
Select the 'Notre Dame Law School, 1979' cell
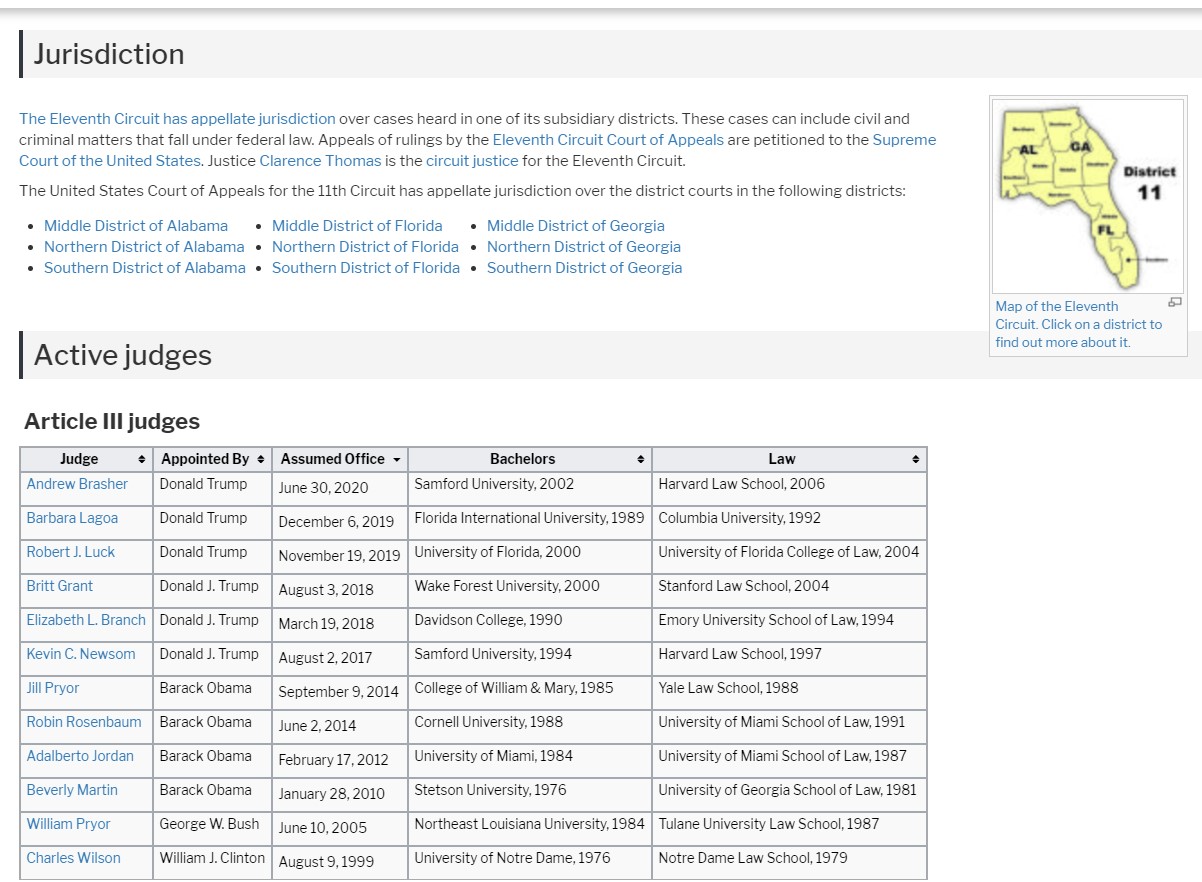(x=790, y=862)
